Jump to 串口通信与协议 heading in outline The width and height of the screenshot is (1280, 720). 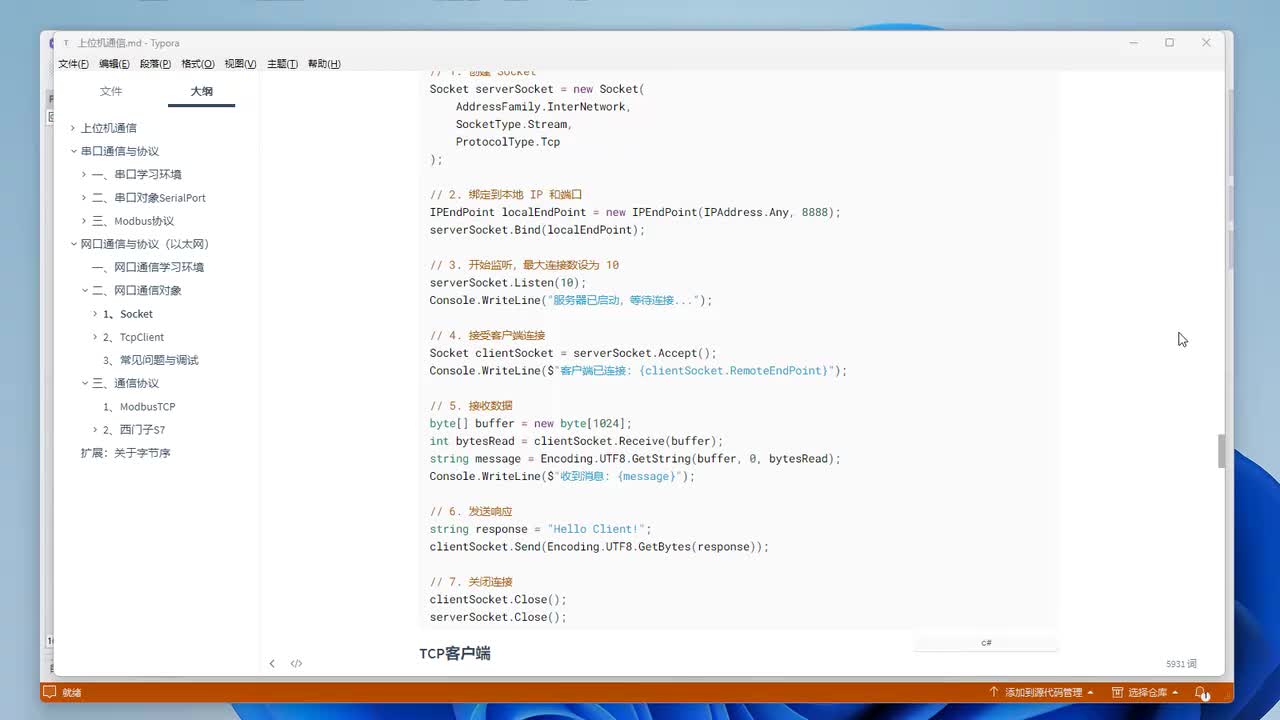click(x=120, y=151)
